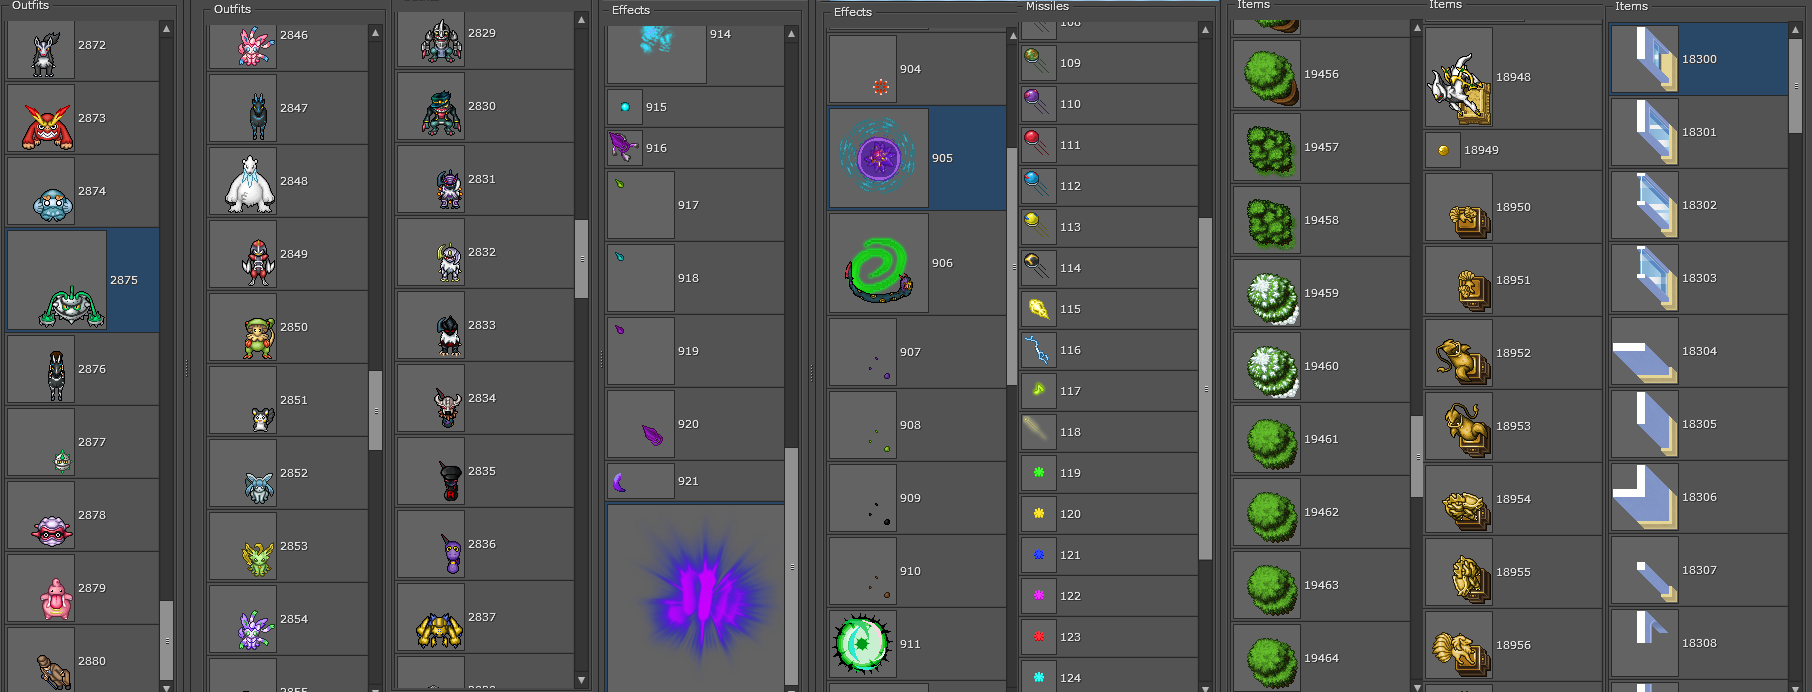
Task: Click the outfit ID text 2852
Action: [x=294, y=473]
